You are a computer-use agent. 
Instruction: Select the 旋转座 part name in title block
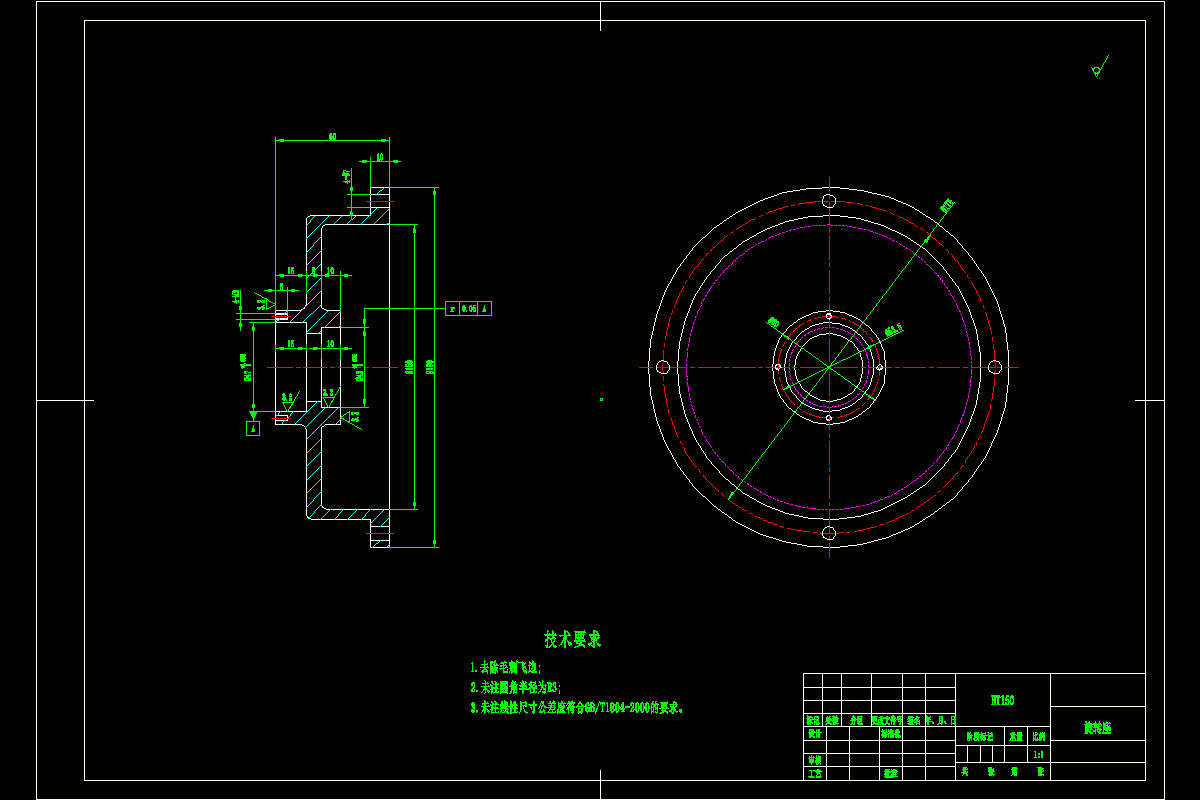point(1097,729)
